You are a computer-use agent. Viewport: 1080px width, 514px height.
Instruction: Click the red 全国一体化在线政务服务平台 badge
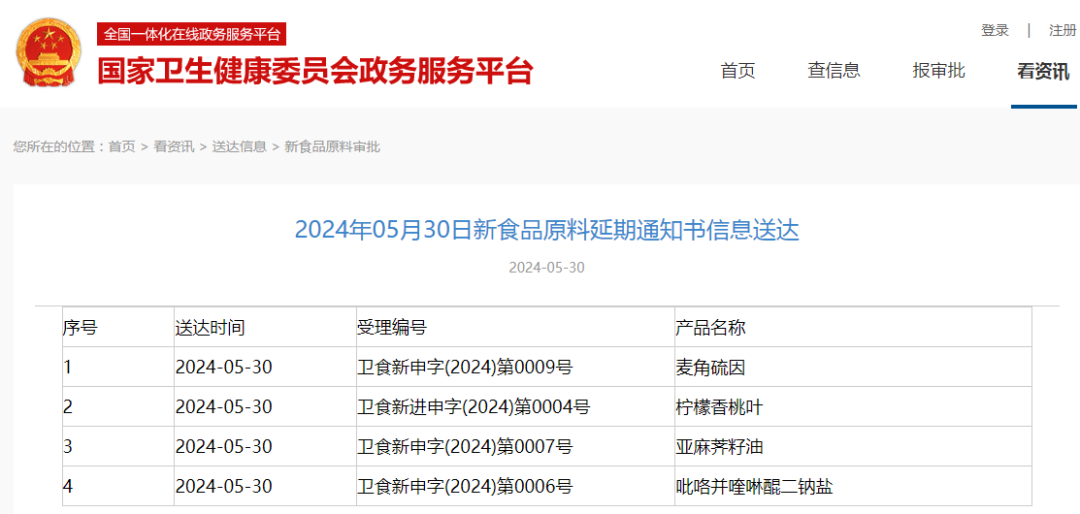(192, 34)
